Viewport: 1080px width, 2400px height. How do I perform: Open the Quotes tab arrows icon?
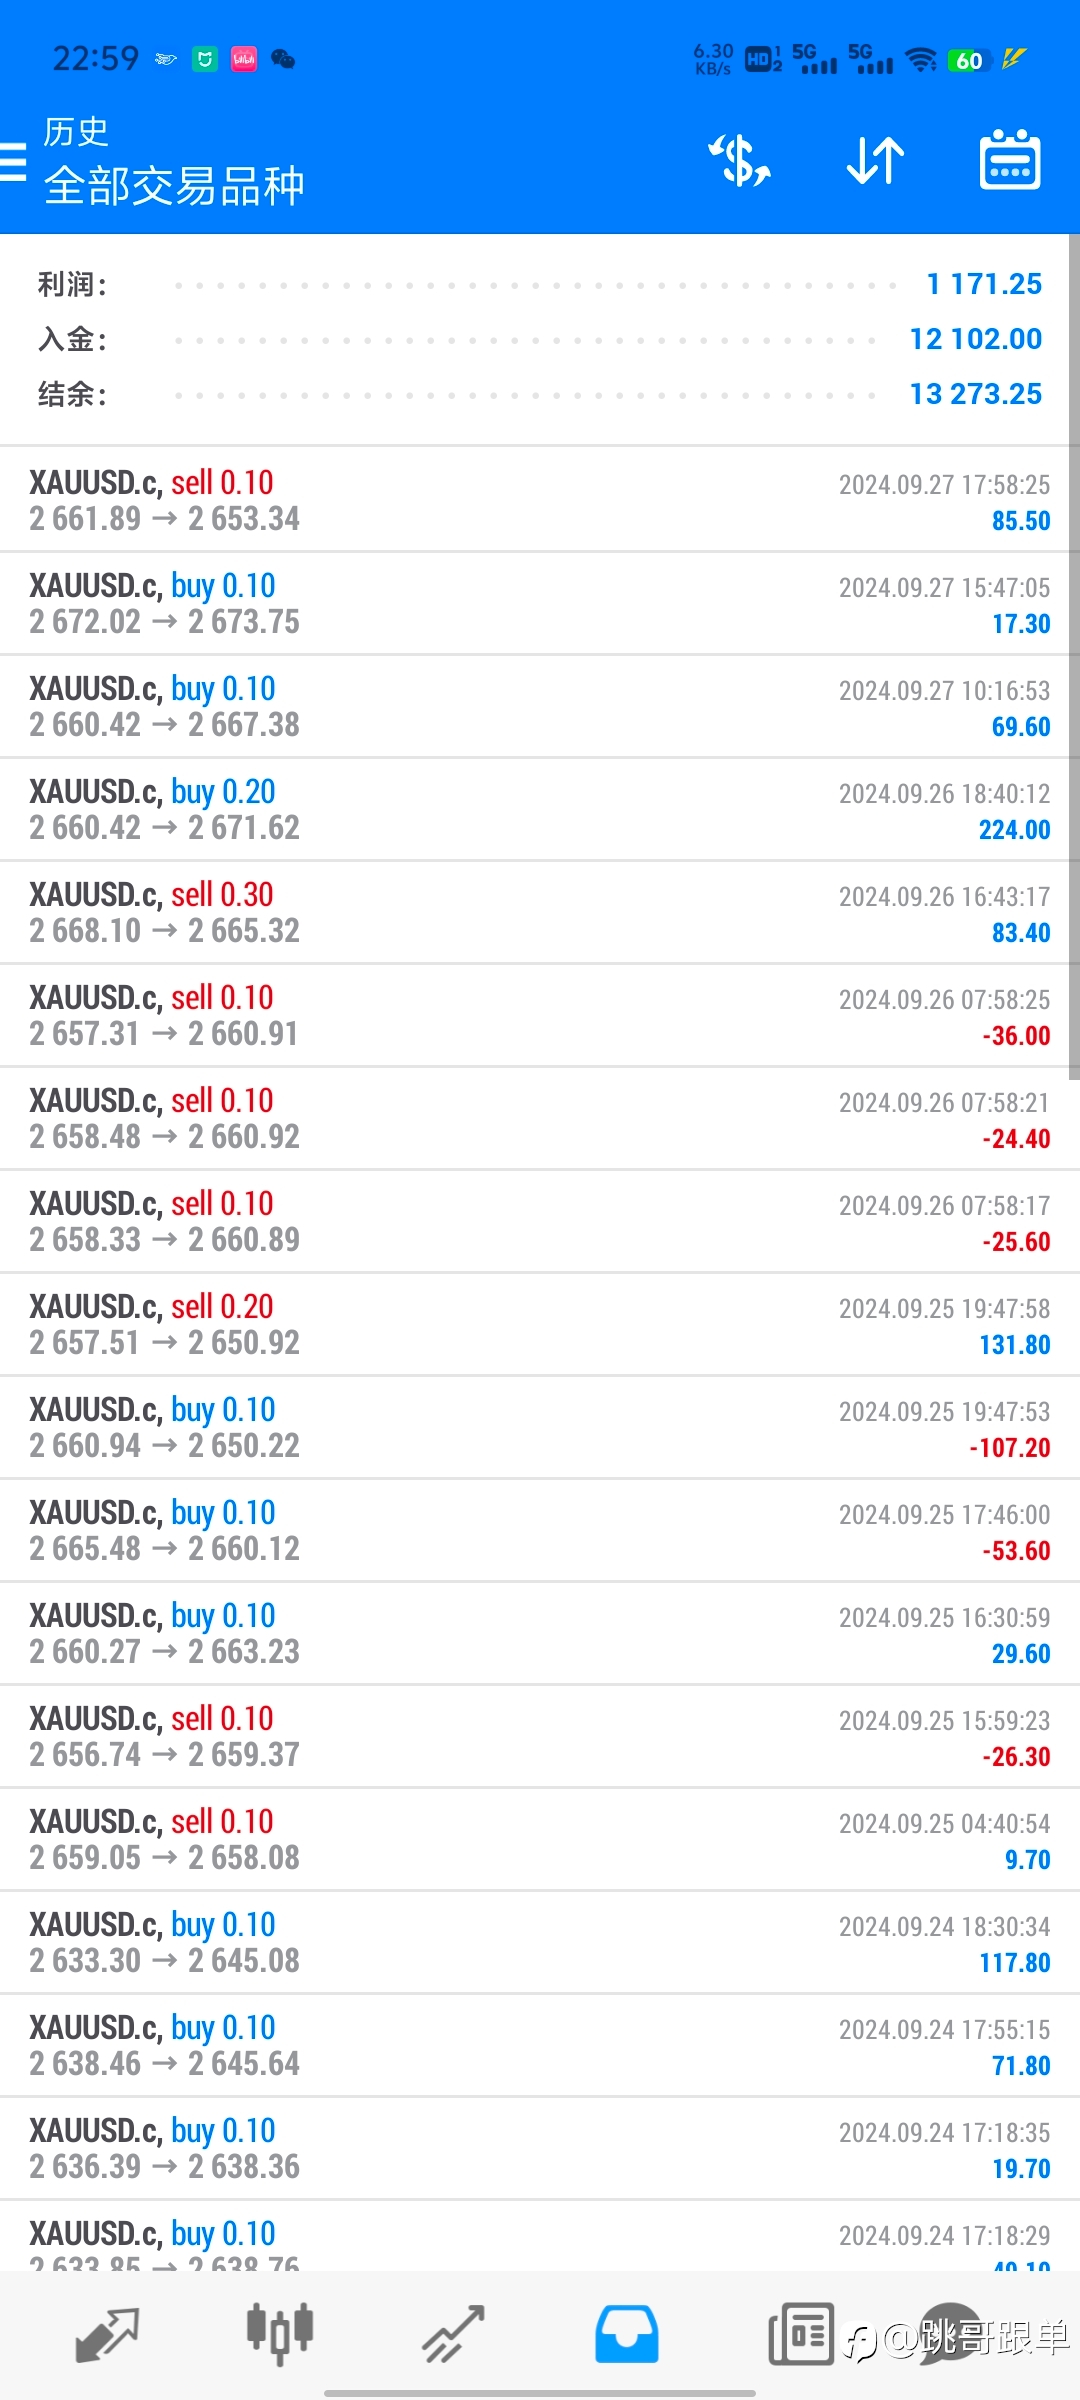tap(107, 2335)
